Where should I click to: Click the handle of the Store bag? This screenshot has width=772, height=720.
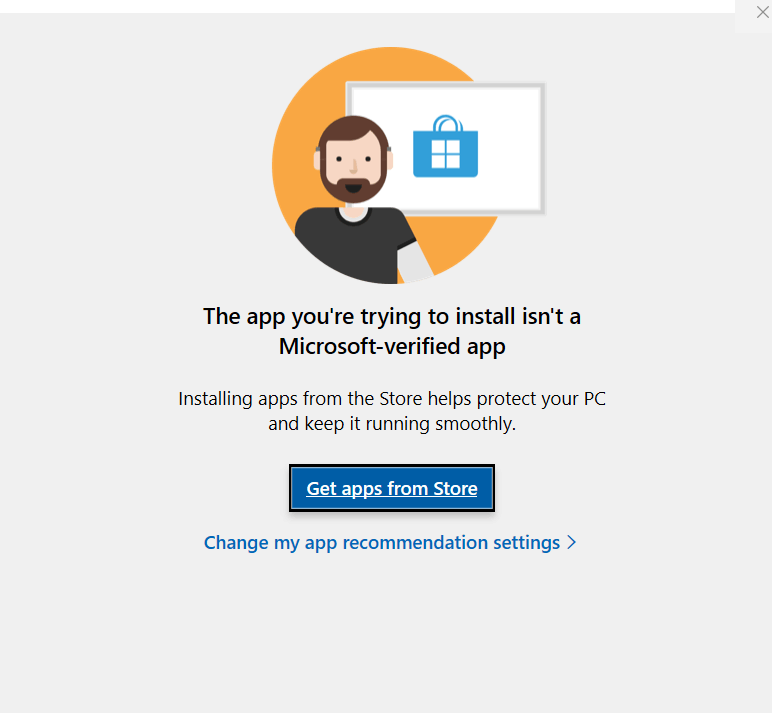(x=447, y=124)
